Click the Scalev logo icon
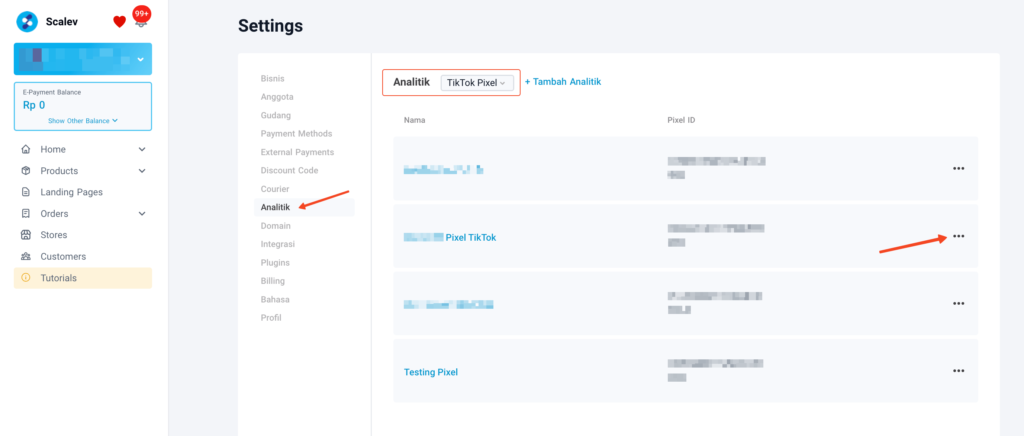 tap(27, 22)
